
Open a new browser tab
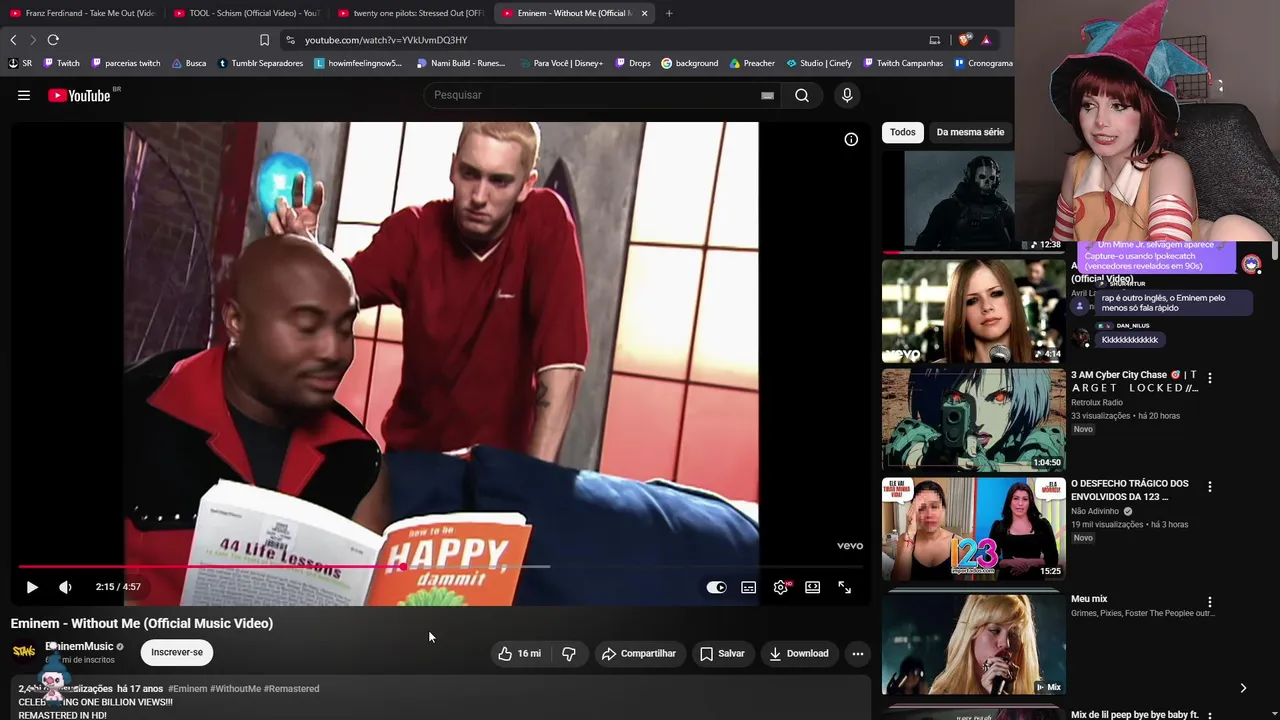point(669,13)
